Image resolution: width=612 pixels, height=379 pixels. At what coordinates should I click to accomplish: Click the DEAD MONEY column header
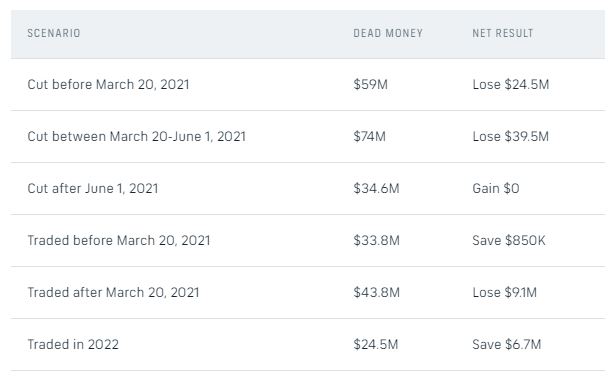tap(388, 33)
